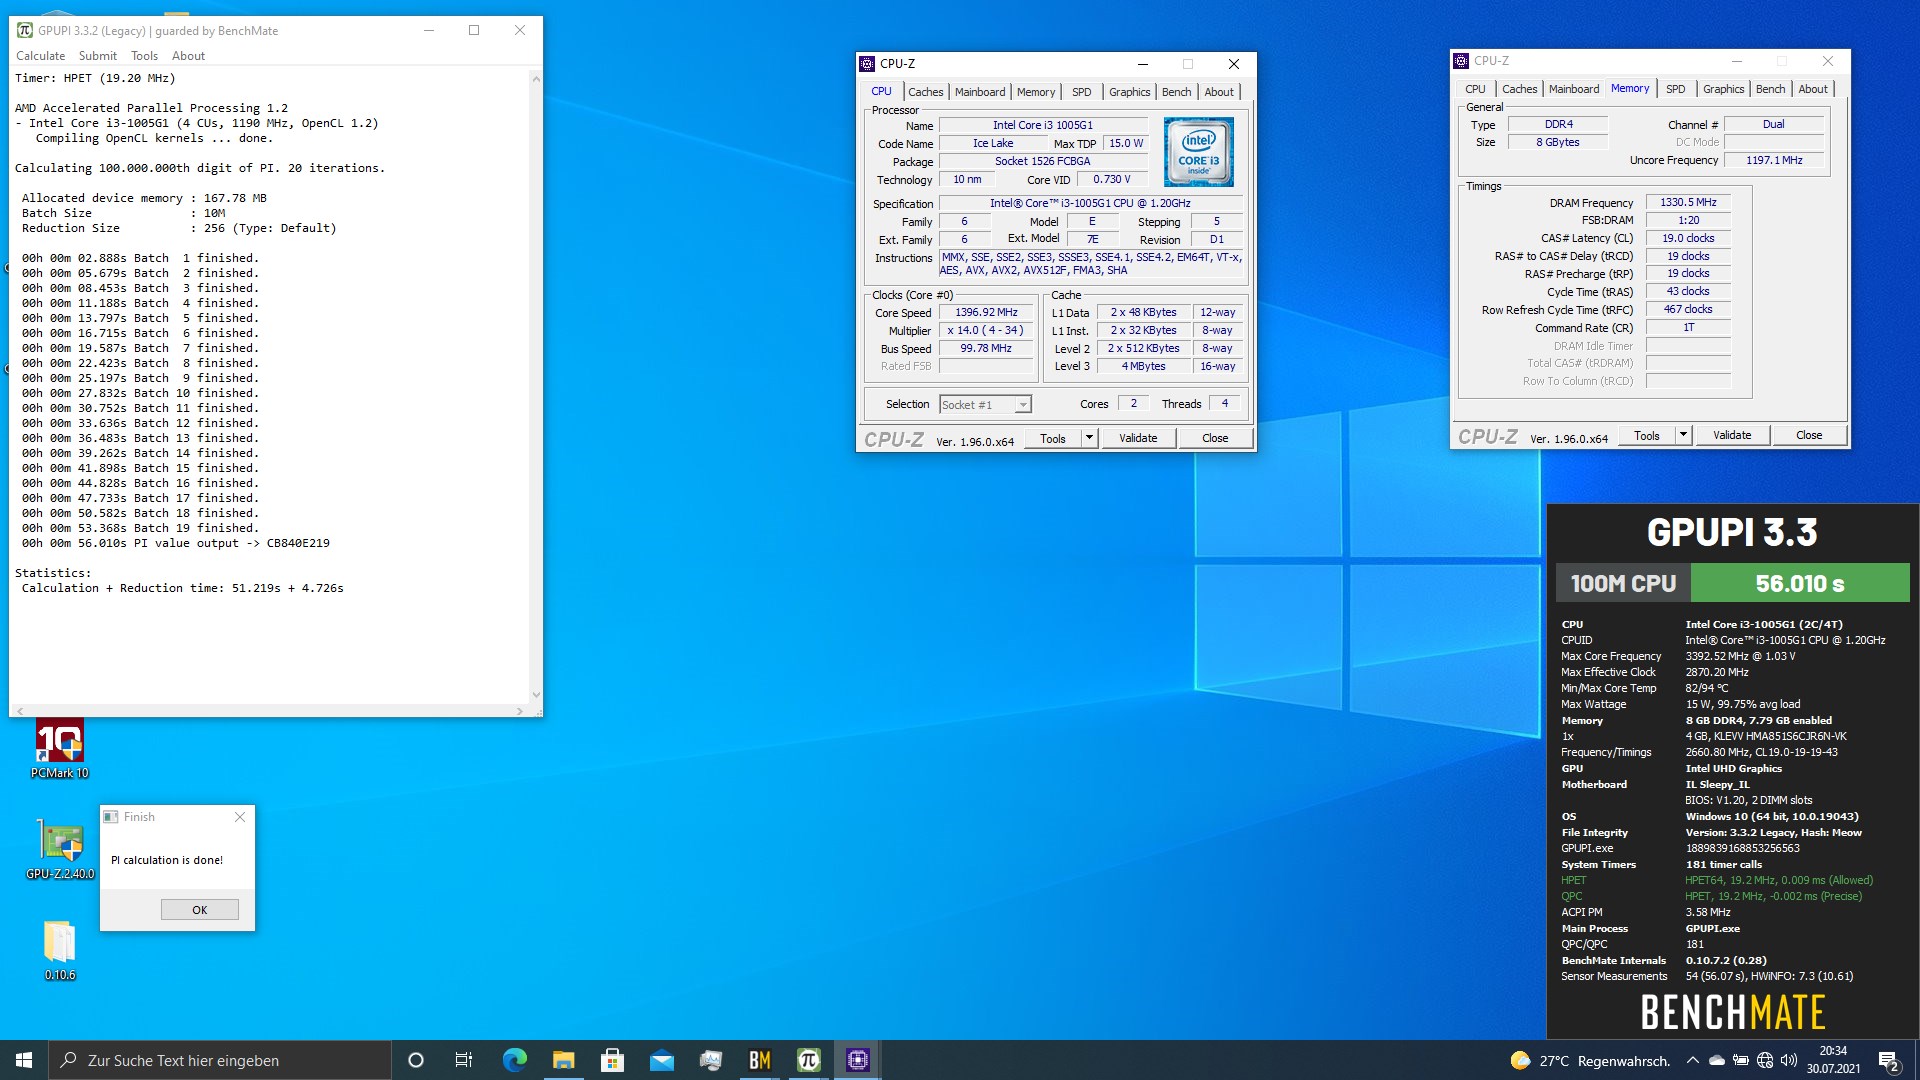Open Mainboard tab in right CPU-Z window
Screen dimensions: 1920x1080
pos(1574,89)
